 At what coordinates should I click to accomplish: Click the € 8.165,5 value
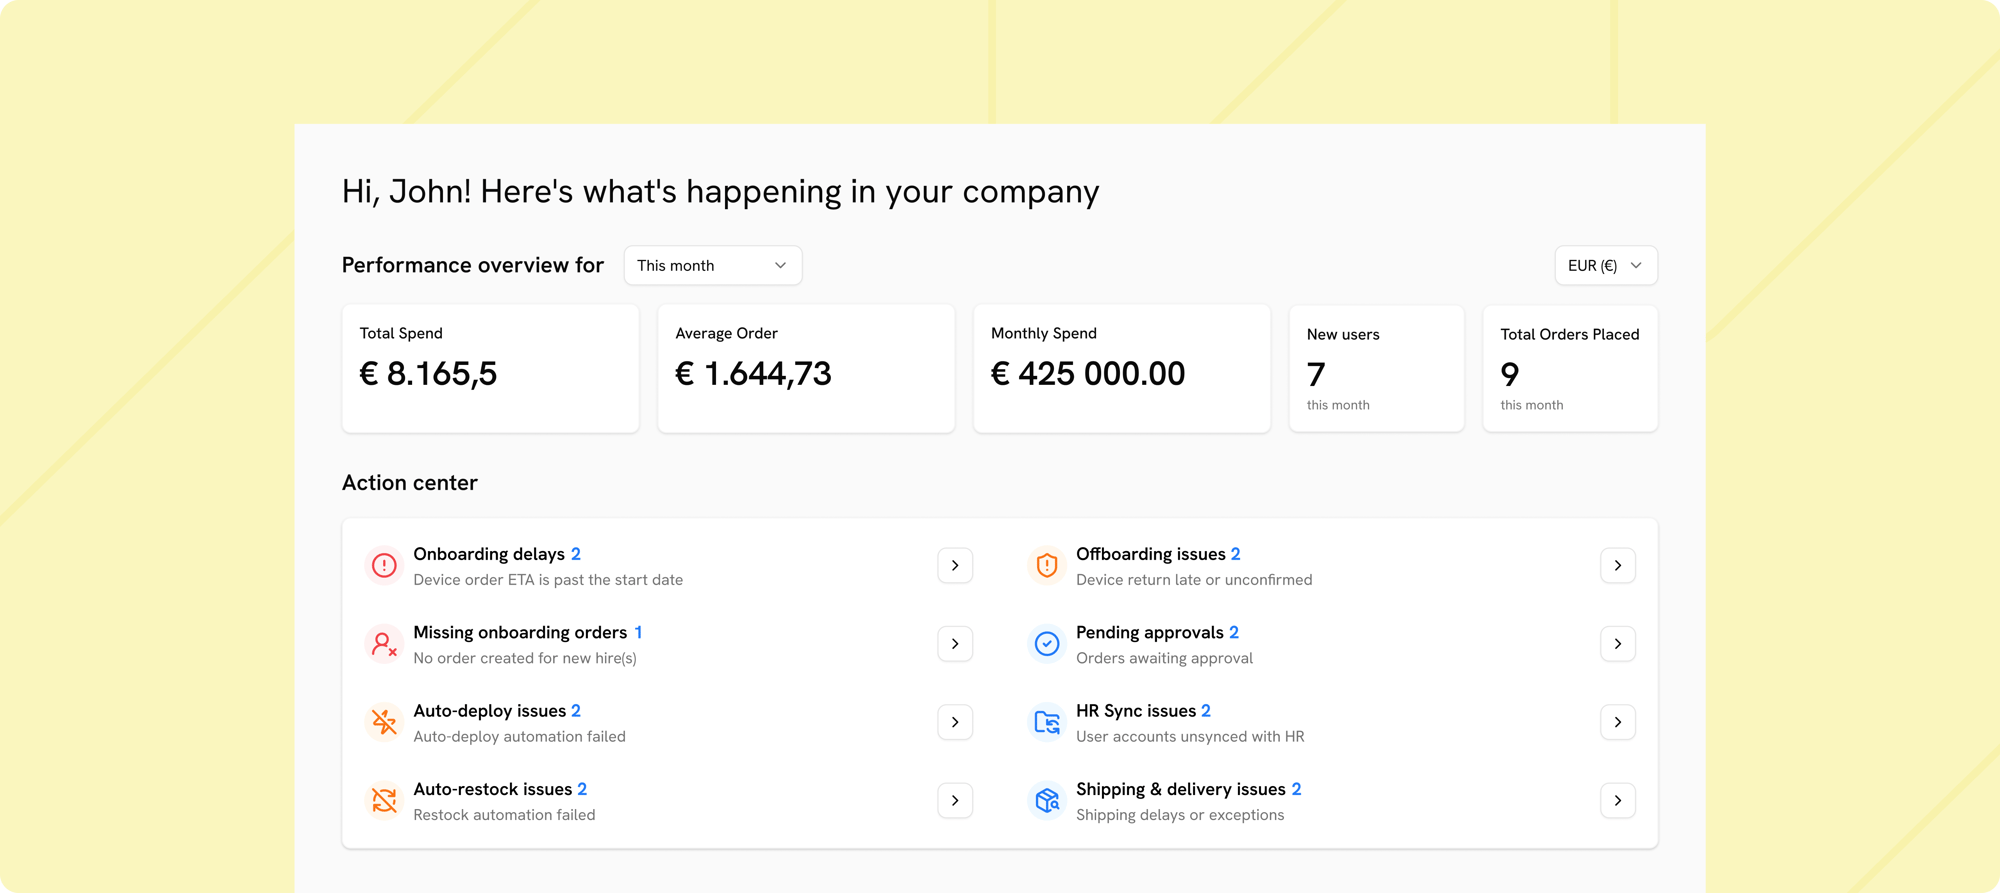pos(428,374)
